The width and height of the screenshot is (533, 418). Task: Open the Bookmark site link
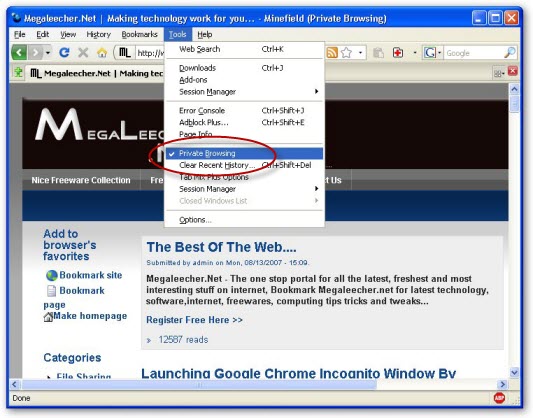(90, 275)
